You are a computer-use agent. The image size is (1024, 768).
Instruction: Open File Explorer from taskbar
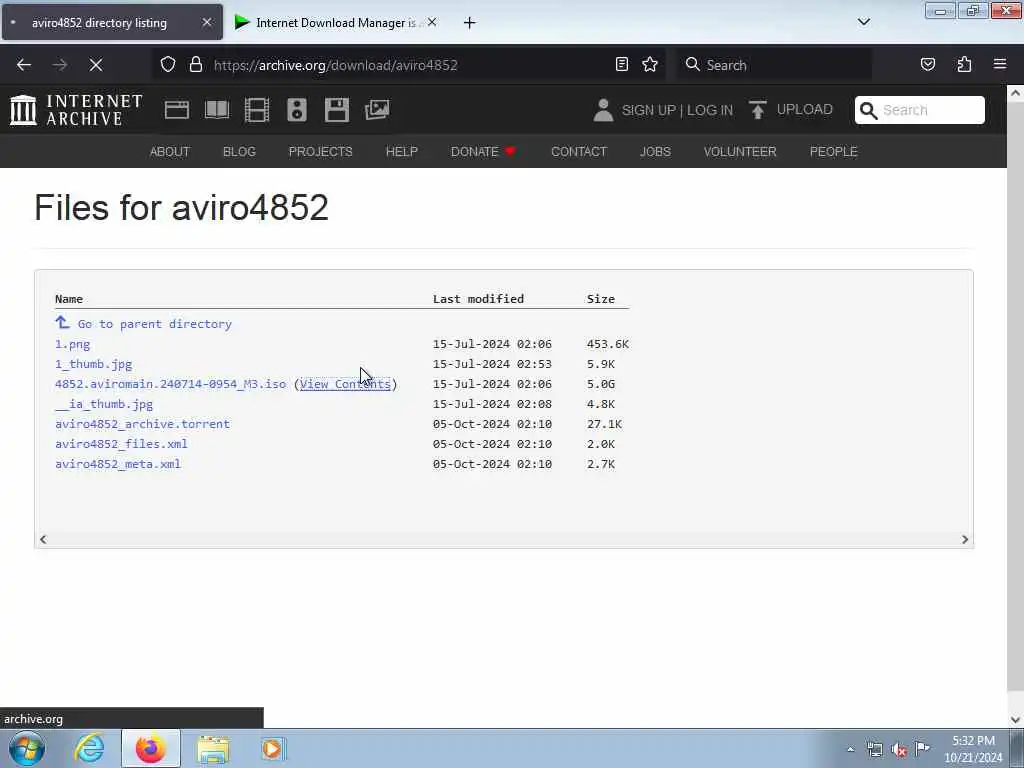tap(213, 749)
